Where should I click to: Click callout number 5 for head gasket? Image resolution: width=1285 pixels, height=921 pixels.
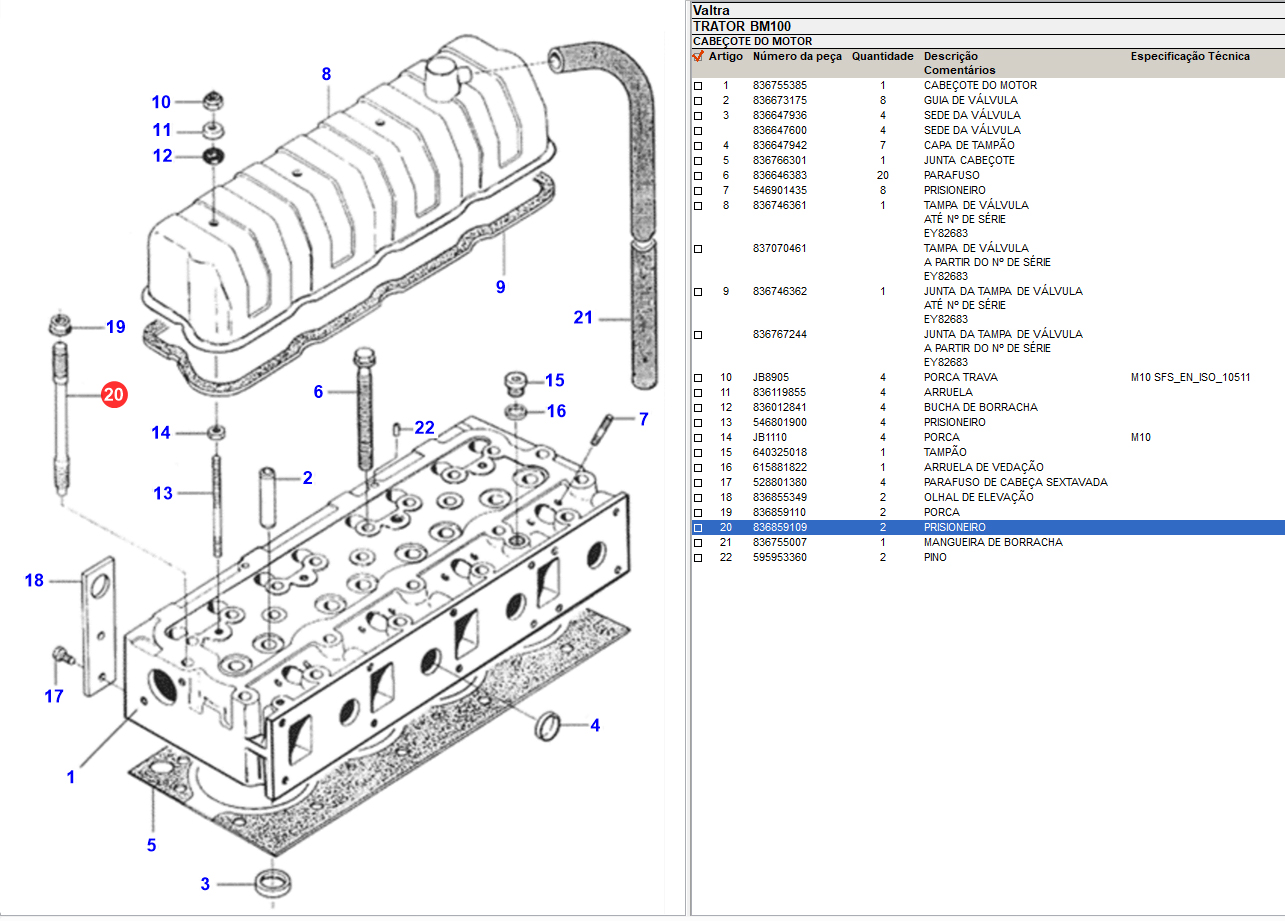click(x=151, y=845)
